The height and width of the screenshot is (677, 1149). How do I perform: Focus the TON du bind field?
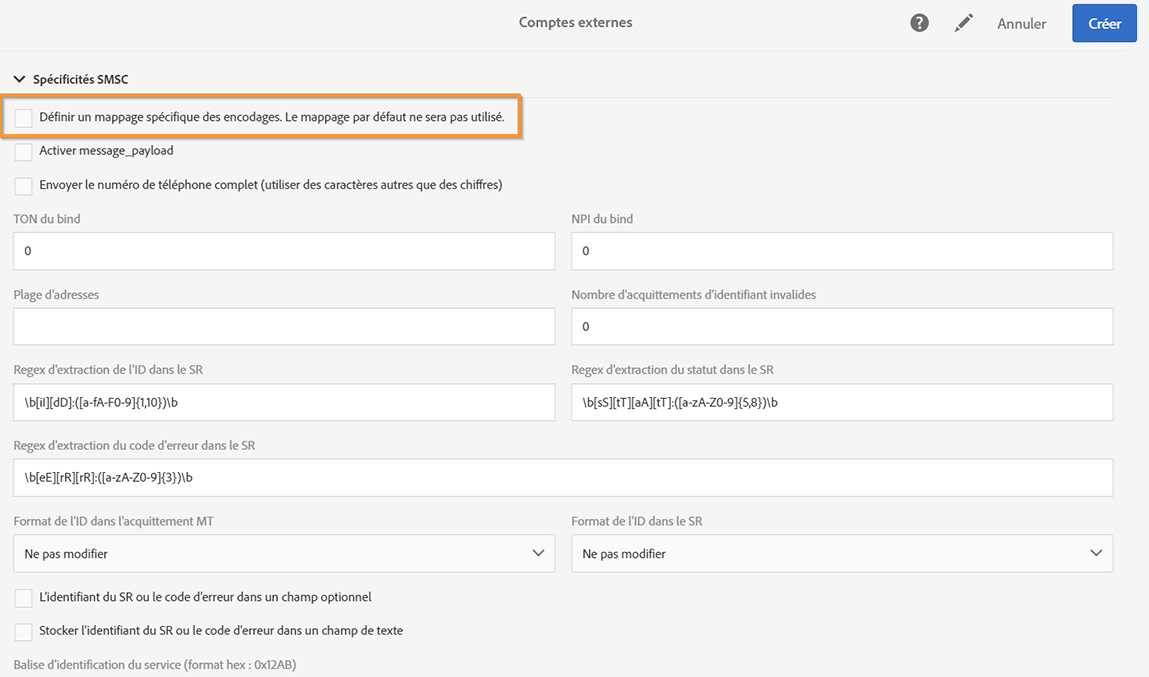click(284, 251)
